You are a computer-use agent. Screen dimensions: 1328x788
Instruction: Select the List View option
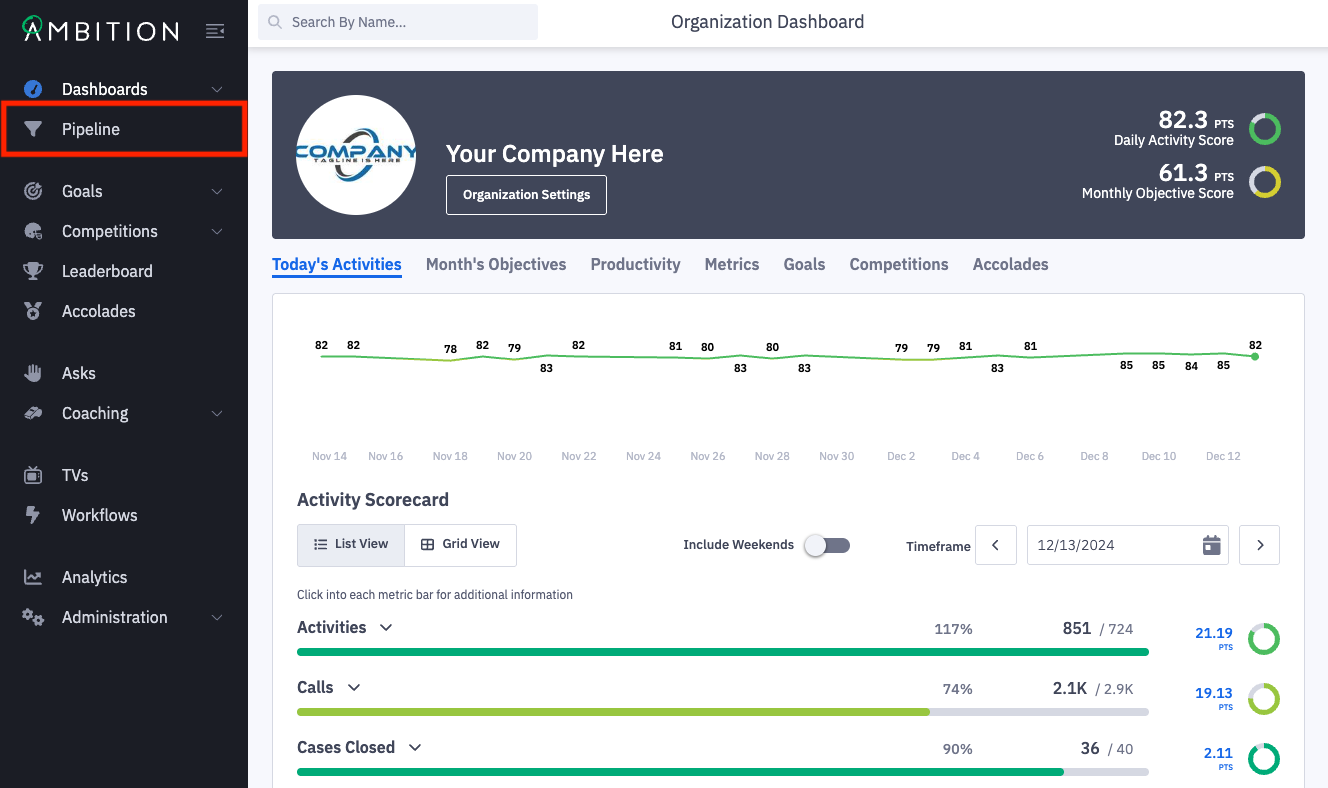pyautogui.click(x=351, y=544)
